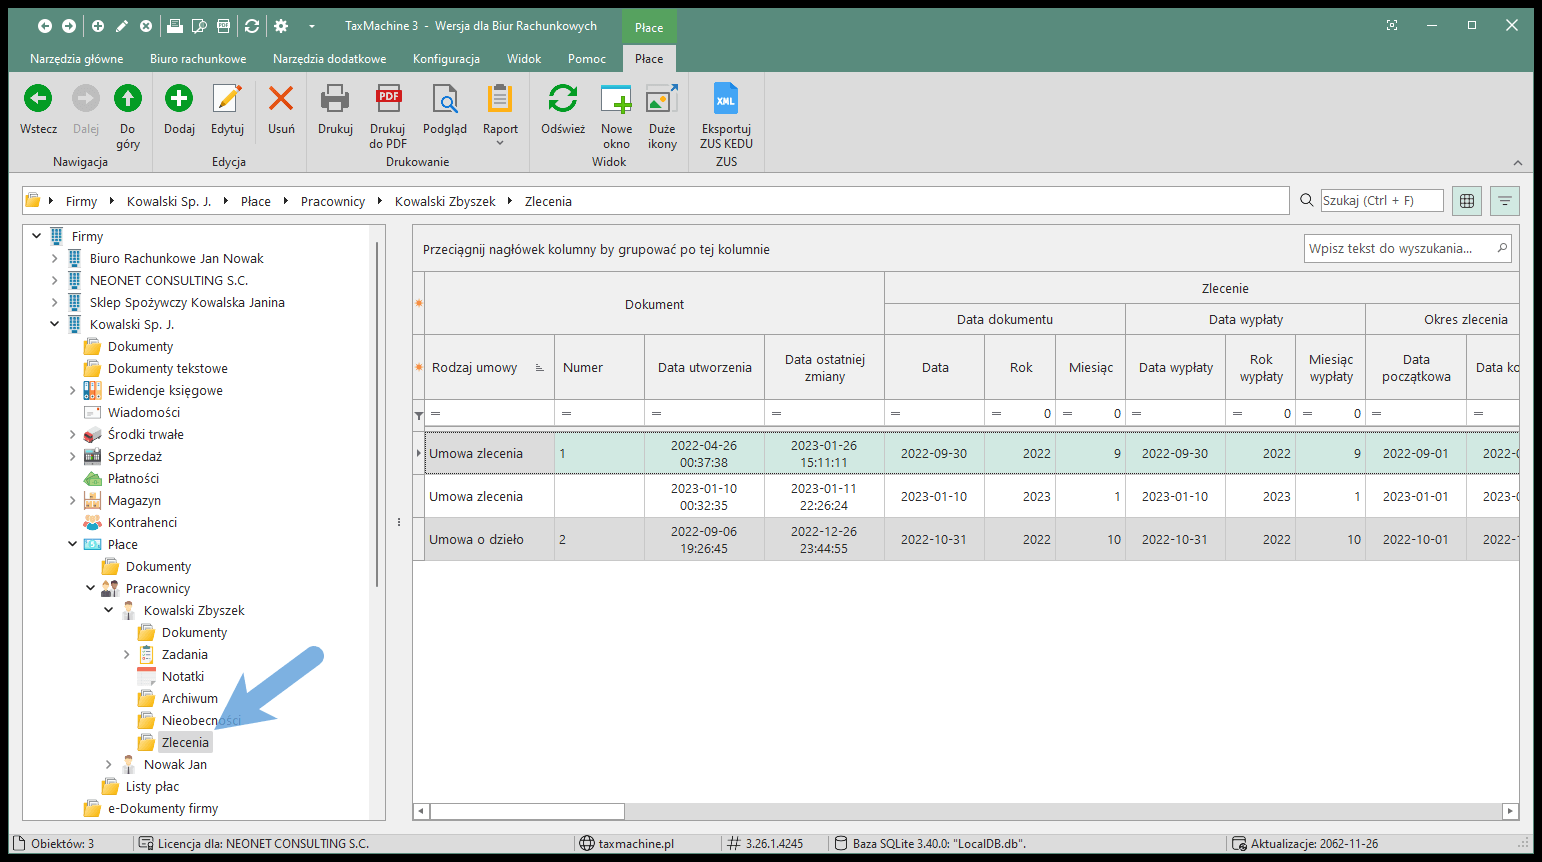
Task: Click the red Usuń delete icon
Action: [281, 99]
